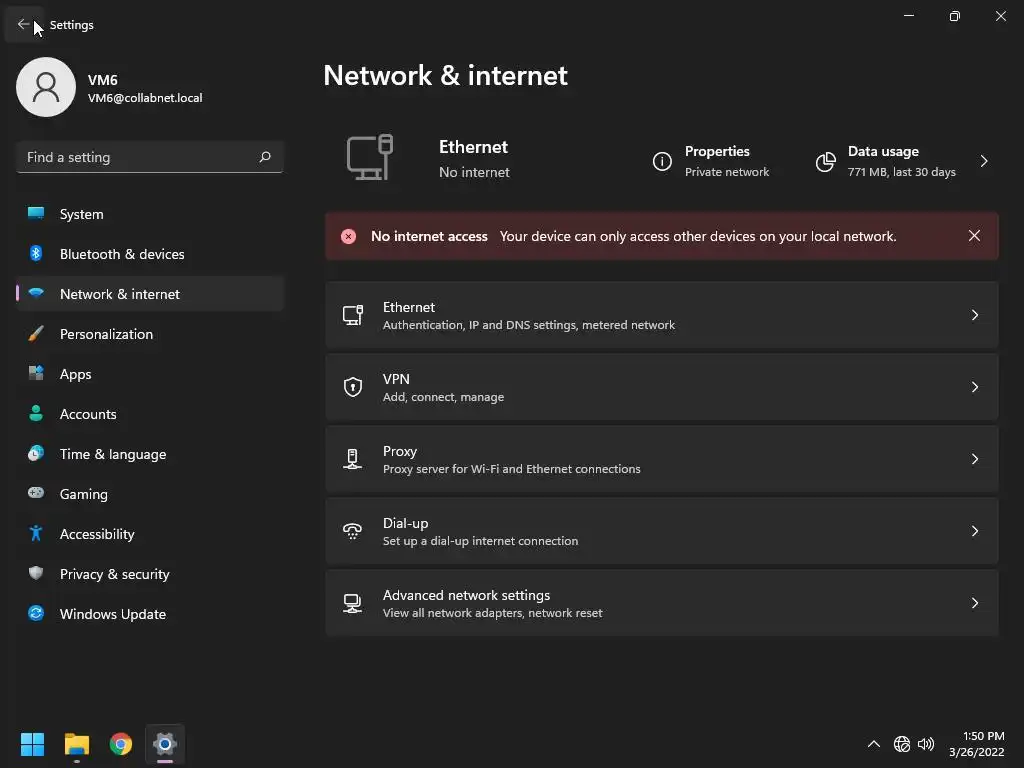Click the back arrow in Settings
This screenshot has width=1024, height=768.
pos(23,25)
